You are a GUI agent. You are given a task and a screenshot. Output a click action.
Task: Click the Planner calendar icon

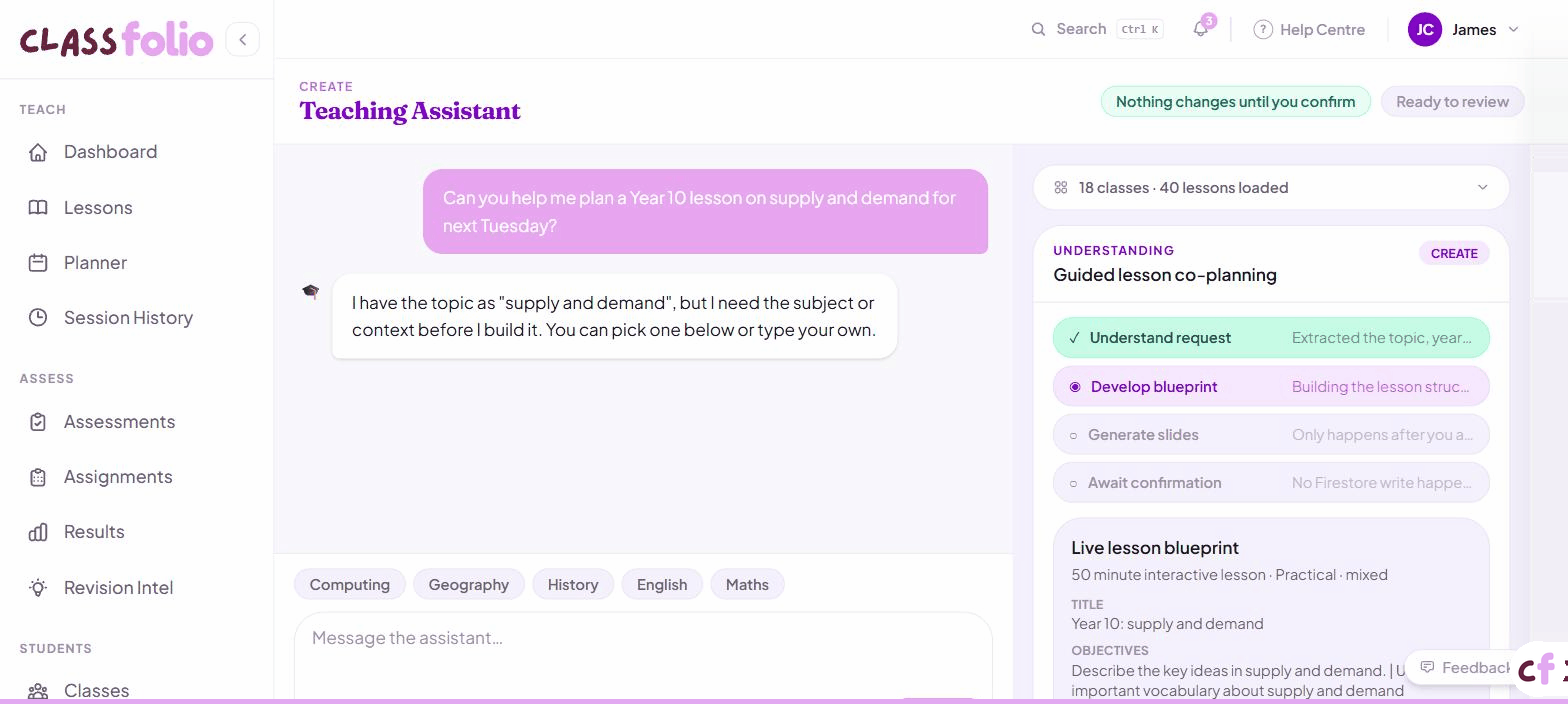38,263
